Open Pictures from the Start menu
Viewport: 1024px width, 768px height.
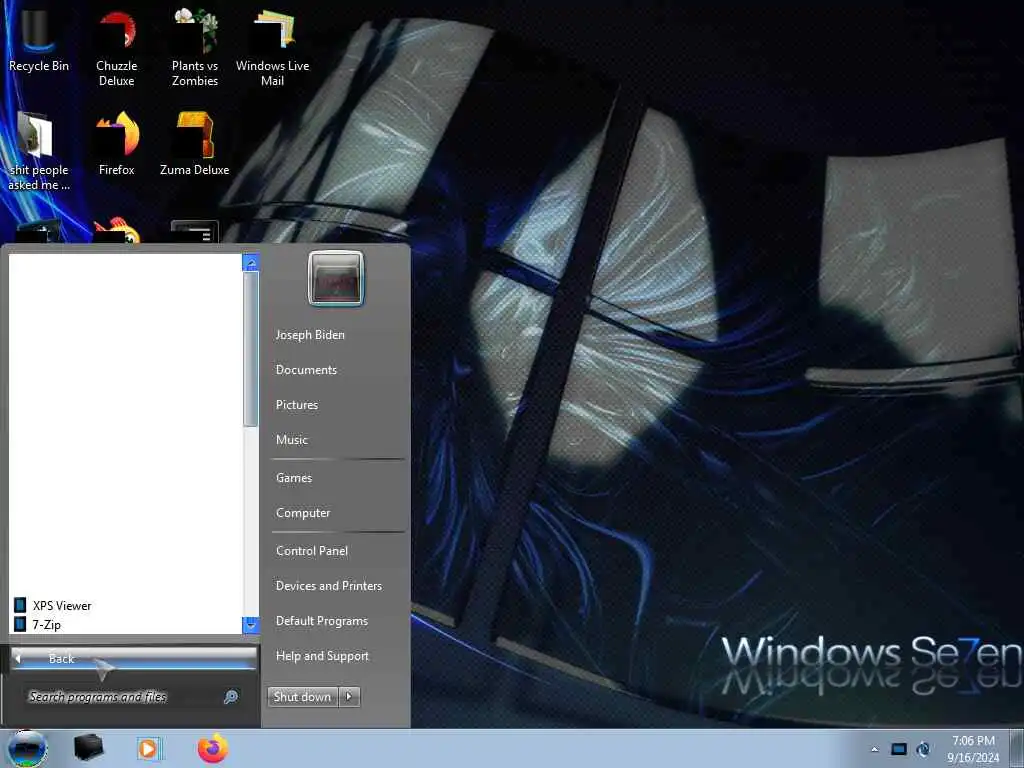[297, 405]
